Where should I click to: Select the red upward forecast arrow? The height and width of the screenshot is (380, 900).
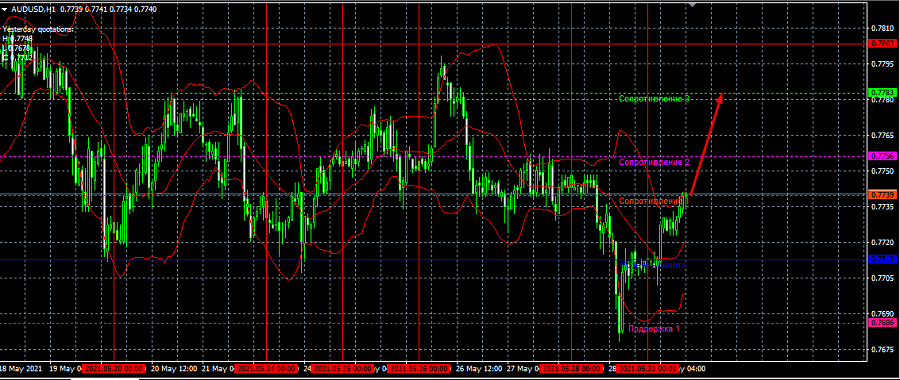(x=705, y=145)
